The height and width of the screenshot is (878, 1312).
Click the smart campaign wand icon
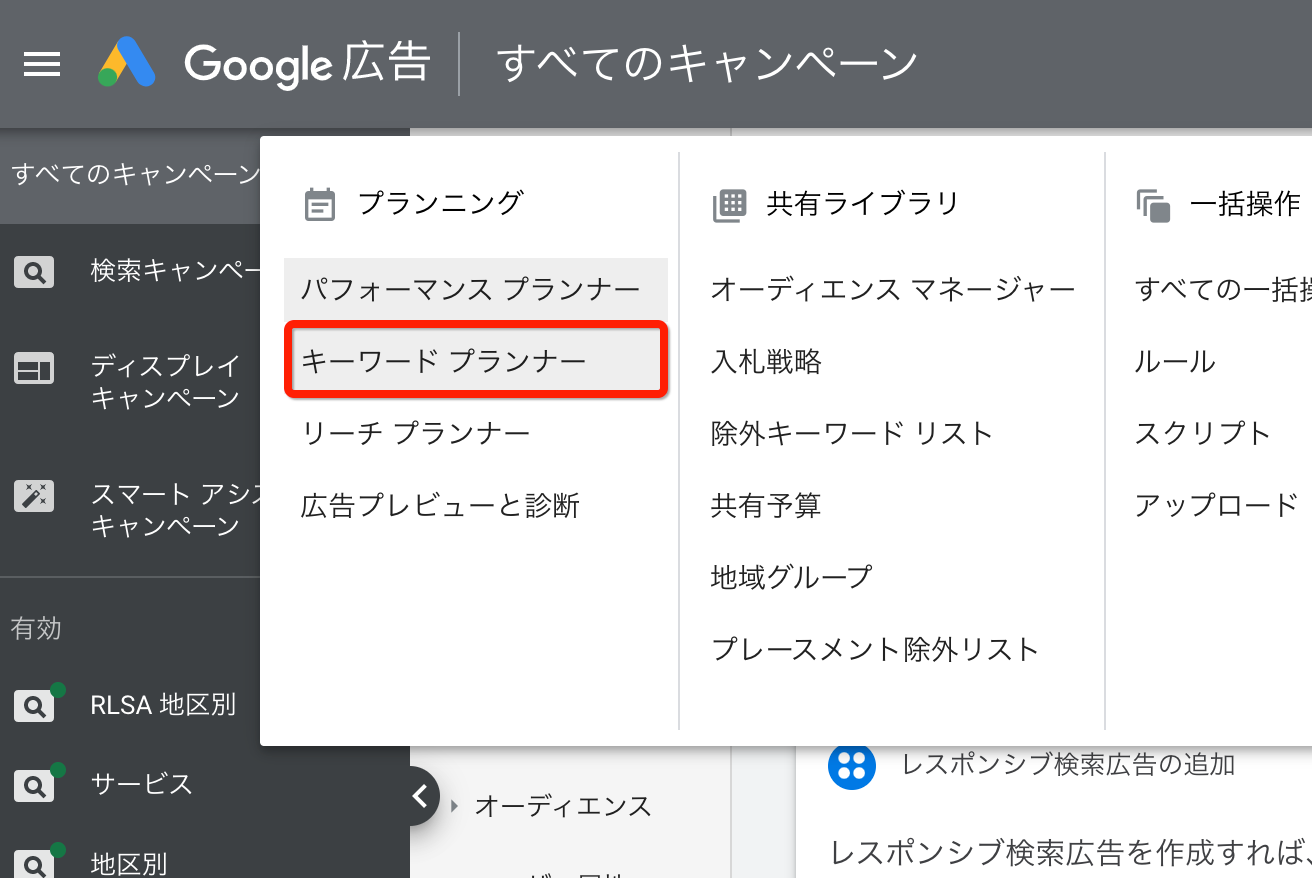pos(34,496)
